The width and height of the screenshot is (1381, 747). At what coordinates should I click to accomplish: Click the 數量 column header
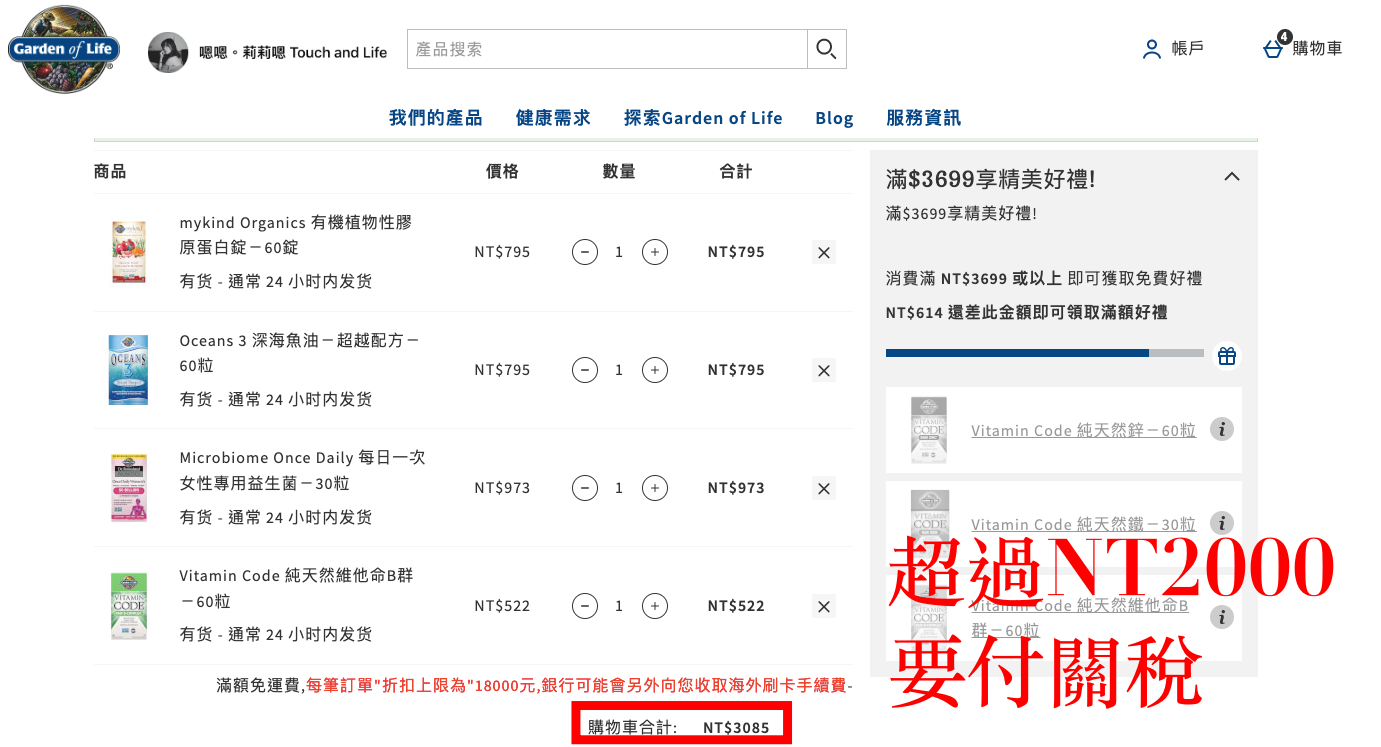click(x=619, y=172)
